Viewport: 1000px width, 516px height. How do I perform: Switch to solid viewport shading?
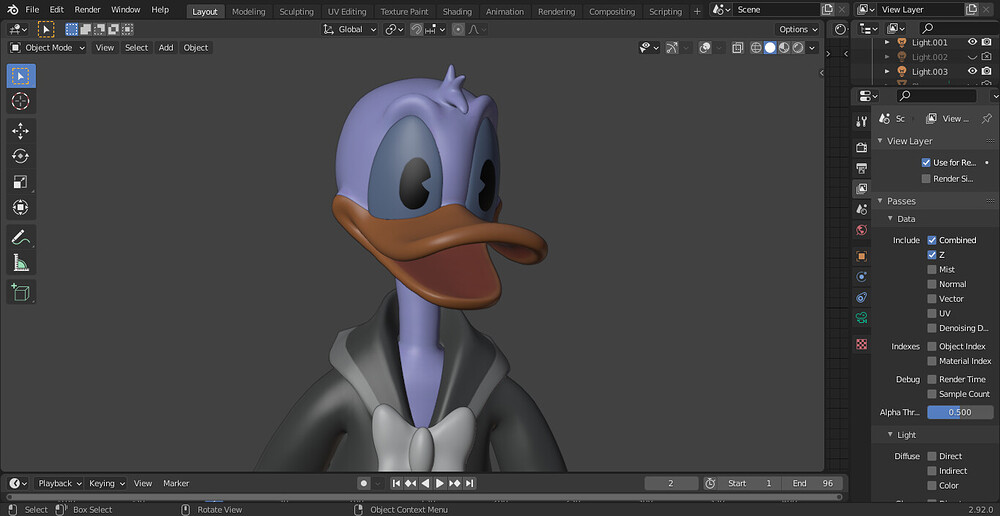click(770, 48)
